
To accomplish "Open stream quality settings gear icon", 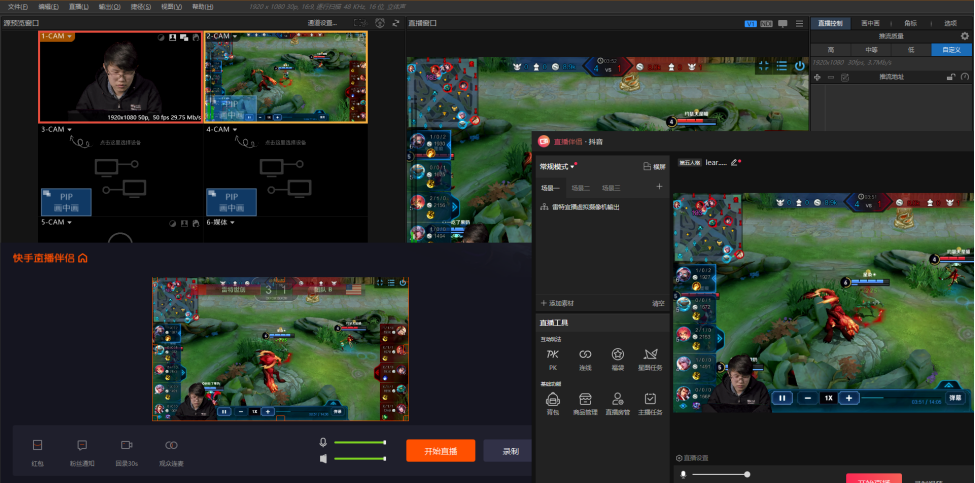I will pos(965,36).
